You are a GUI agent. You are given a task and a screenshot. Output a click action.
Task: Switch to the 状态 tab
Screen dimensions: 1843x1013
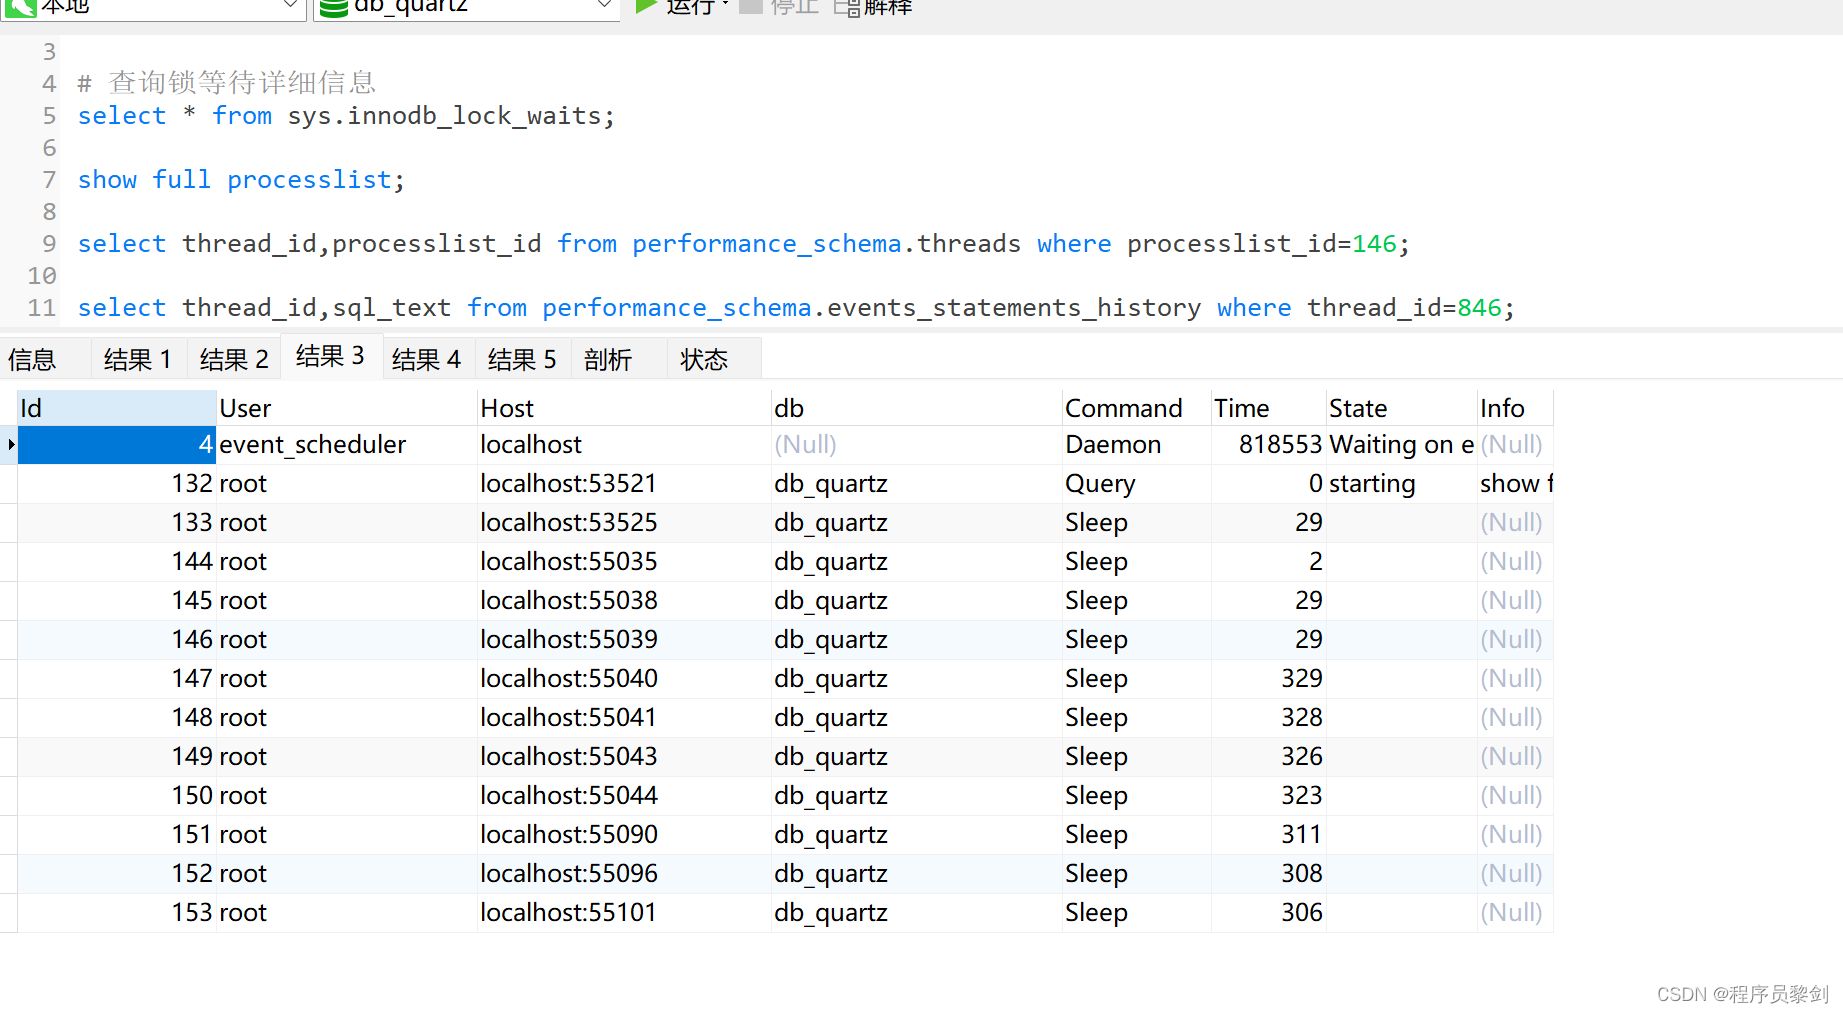(703, 358)
